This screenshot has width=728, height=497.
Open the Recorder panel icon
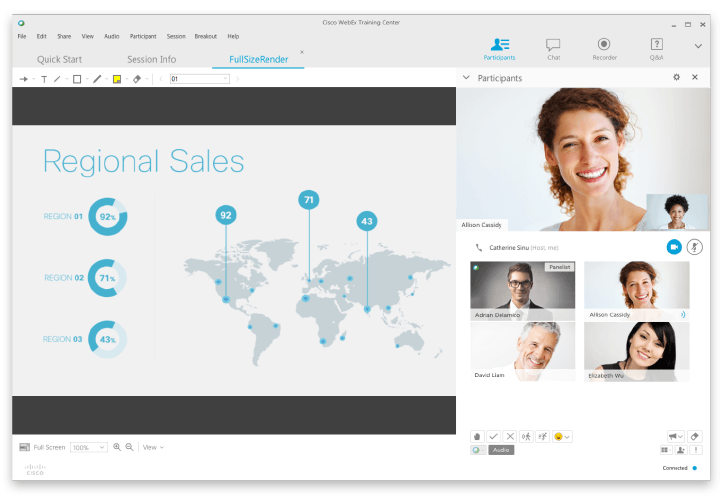coord(604,49)
